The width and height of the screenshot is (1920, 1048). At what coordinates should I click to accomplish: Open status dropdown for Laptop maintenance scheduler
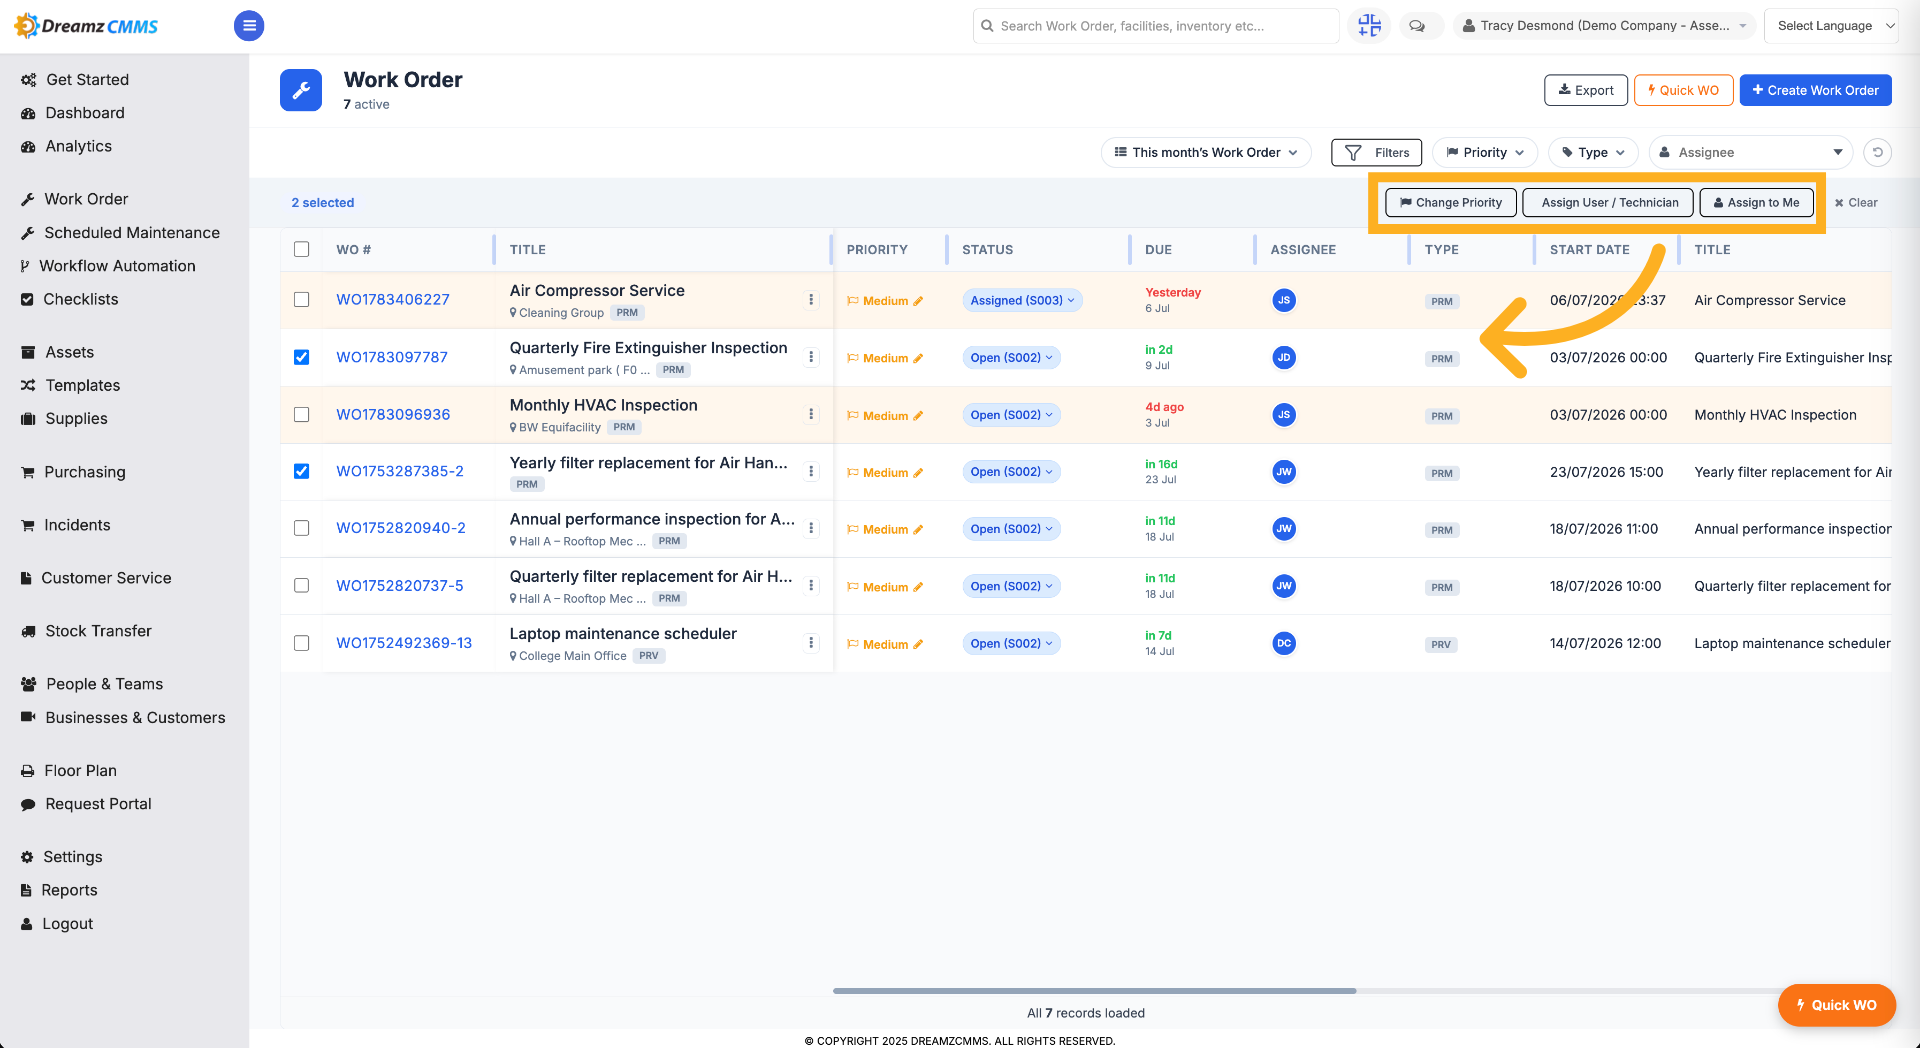[1011, 643]
